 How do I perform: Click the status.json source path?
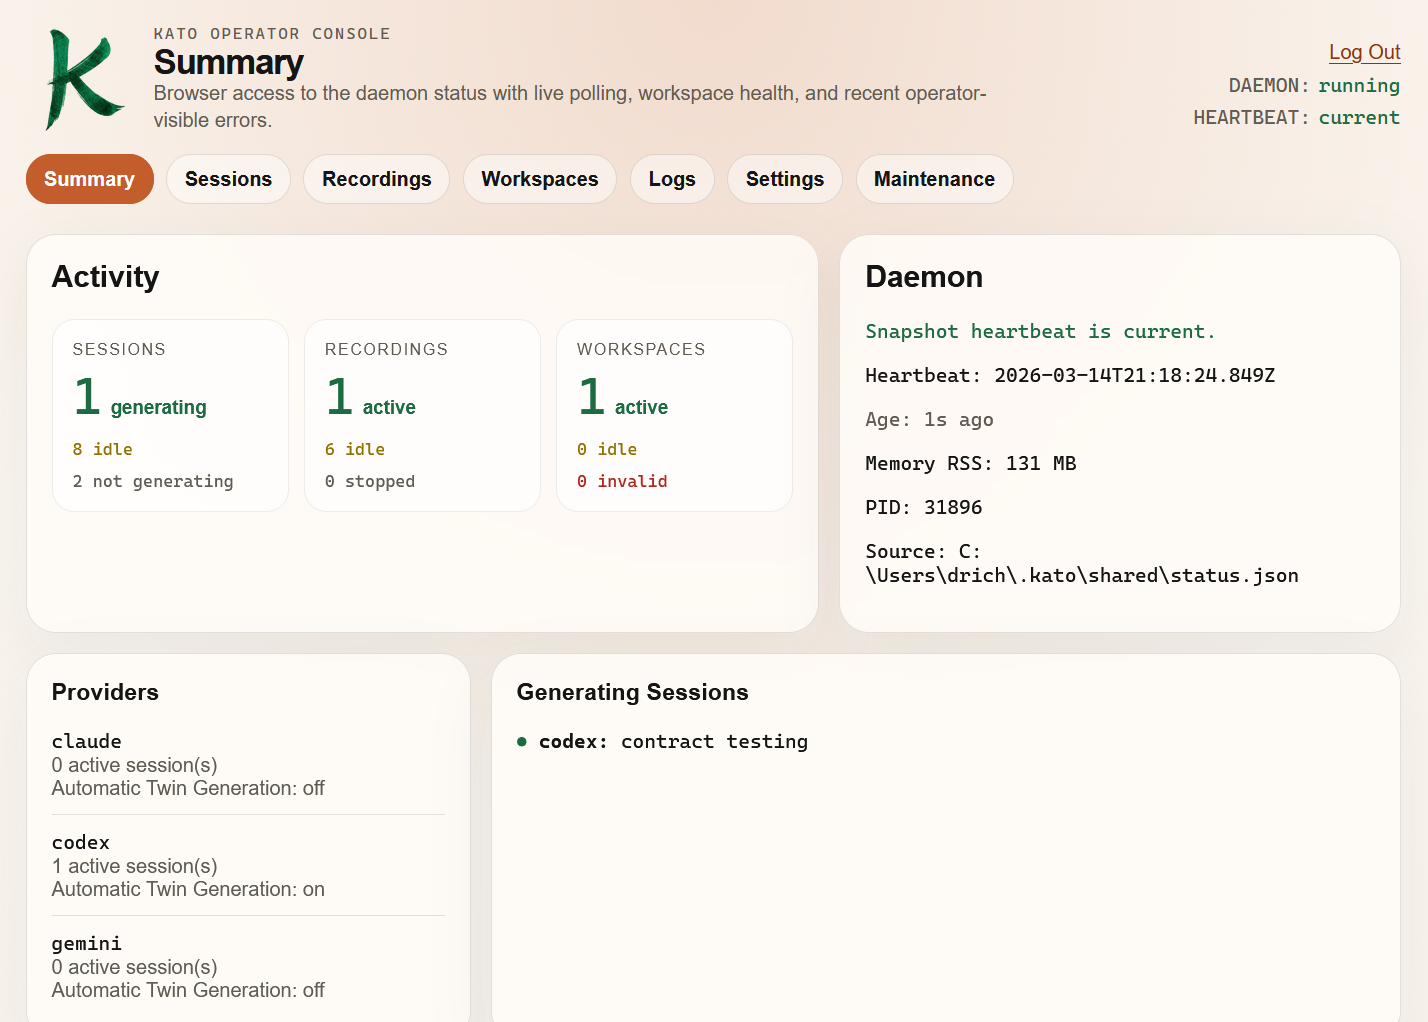click(1082, 563)
